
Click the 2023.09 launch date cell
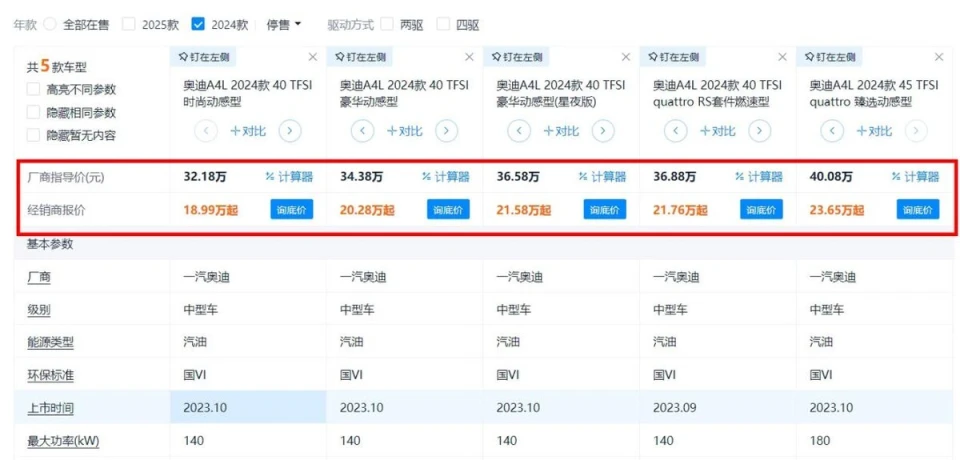pyautogui.click(x=673, y=408)
